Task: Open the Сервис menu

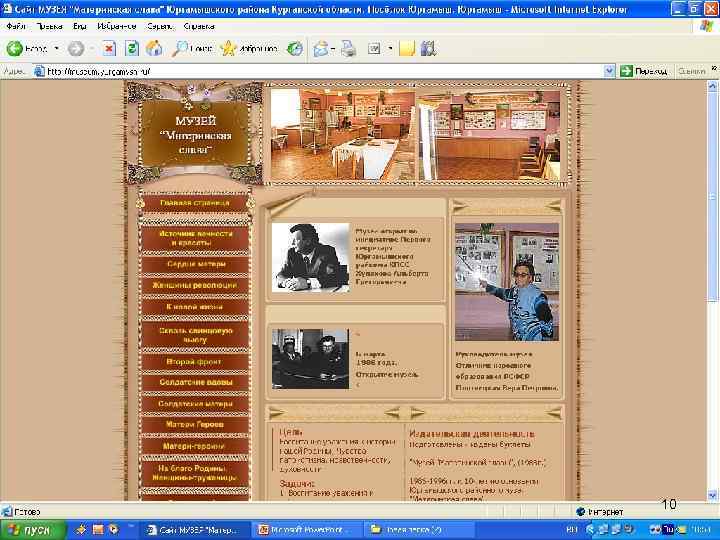Action: coord(160,27)
